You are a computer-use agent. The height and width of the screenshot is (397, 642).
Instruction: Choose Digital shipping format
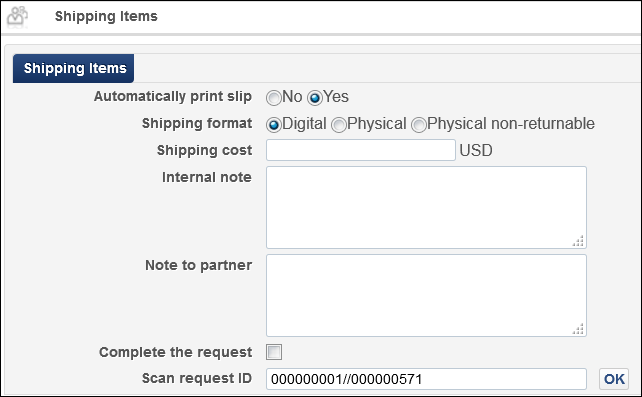(274, 124)
